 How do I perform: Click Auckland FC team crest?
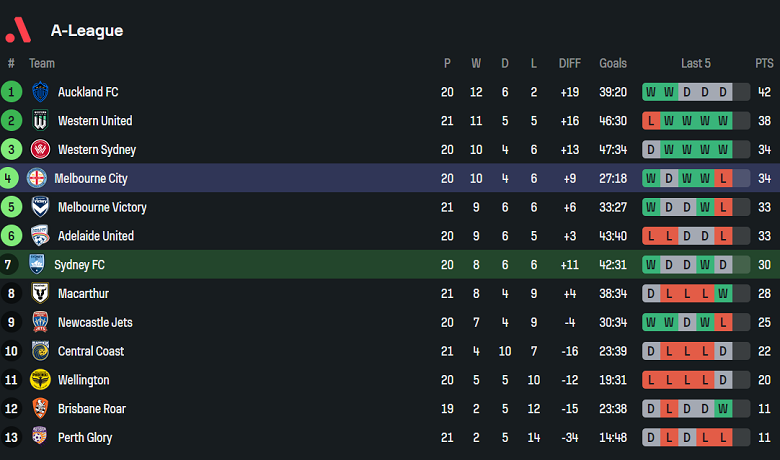click(x=40, y=92)
